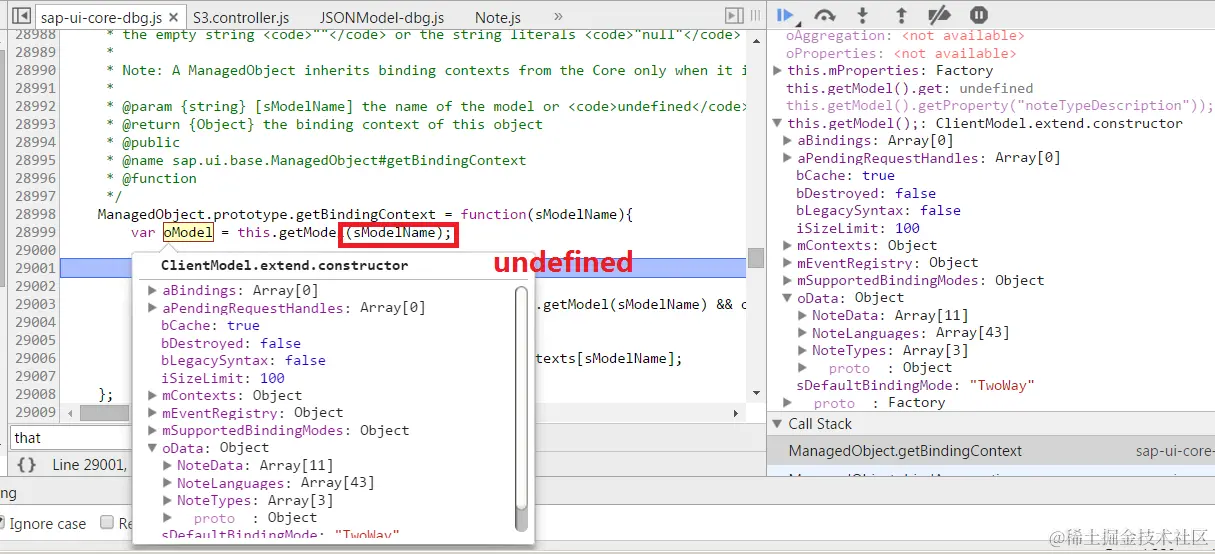Image resolution: width=1215 pixels, height=554 pixels.
Task: Select the sap-ui-core-dbg.js tab
Action: (x=101, y=18)
